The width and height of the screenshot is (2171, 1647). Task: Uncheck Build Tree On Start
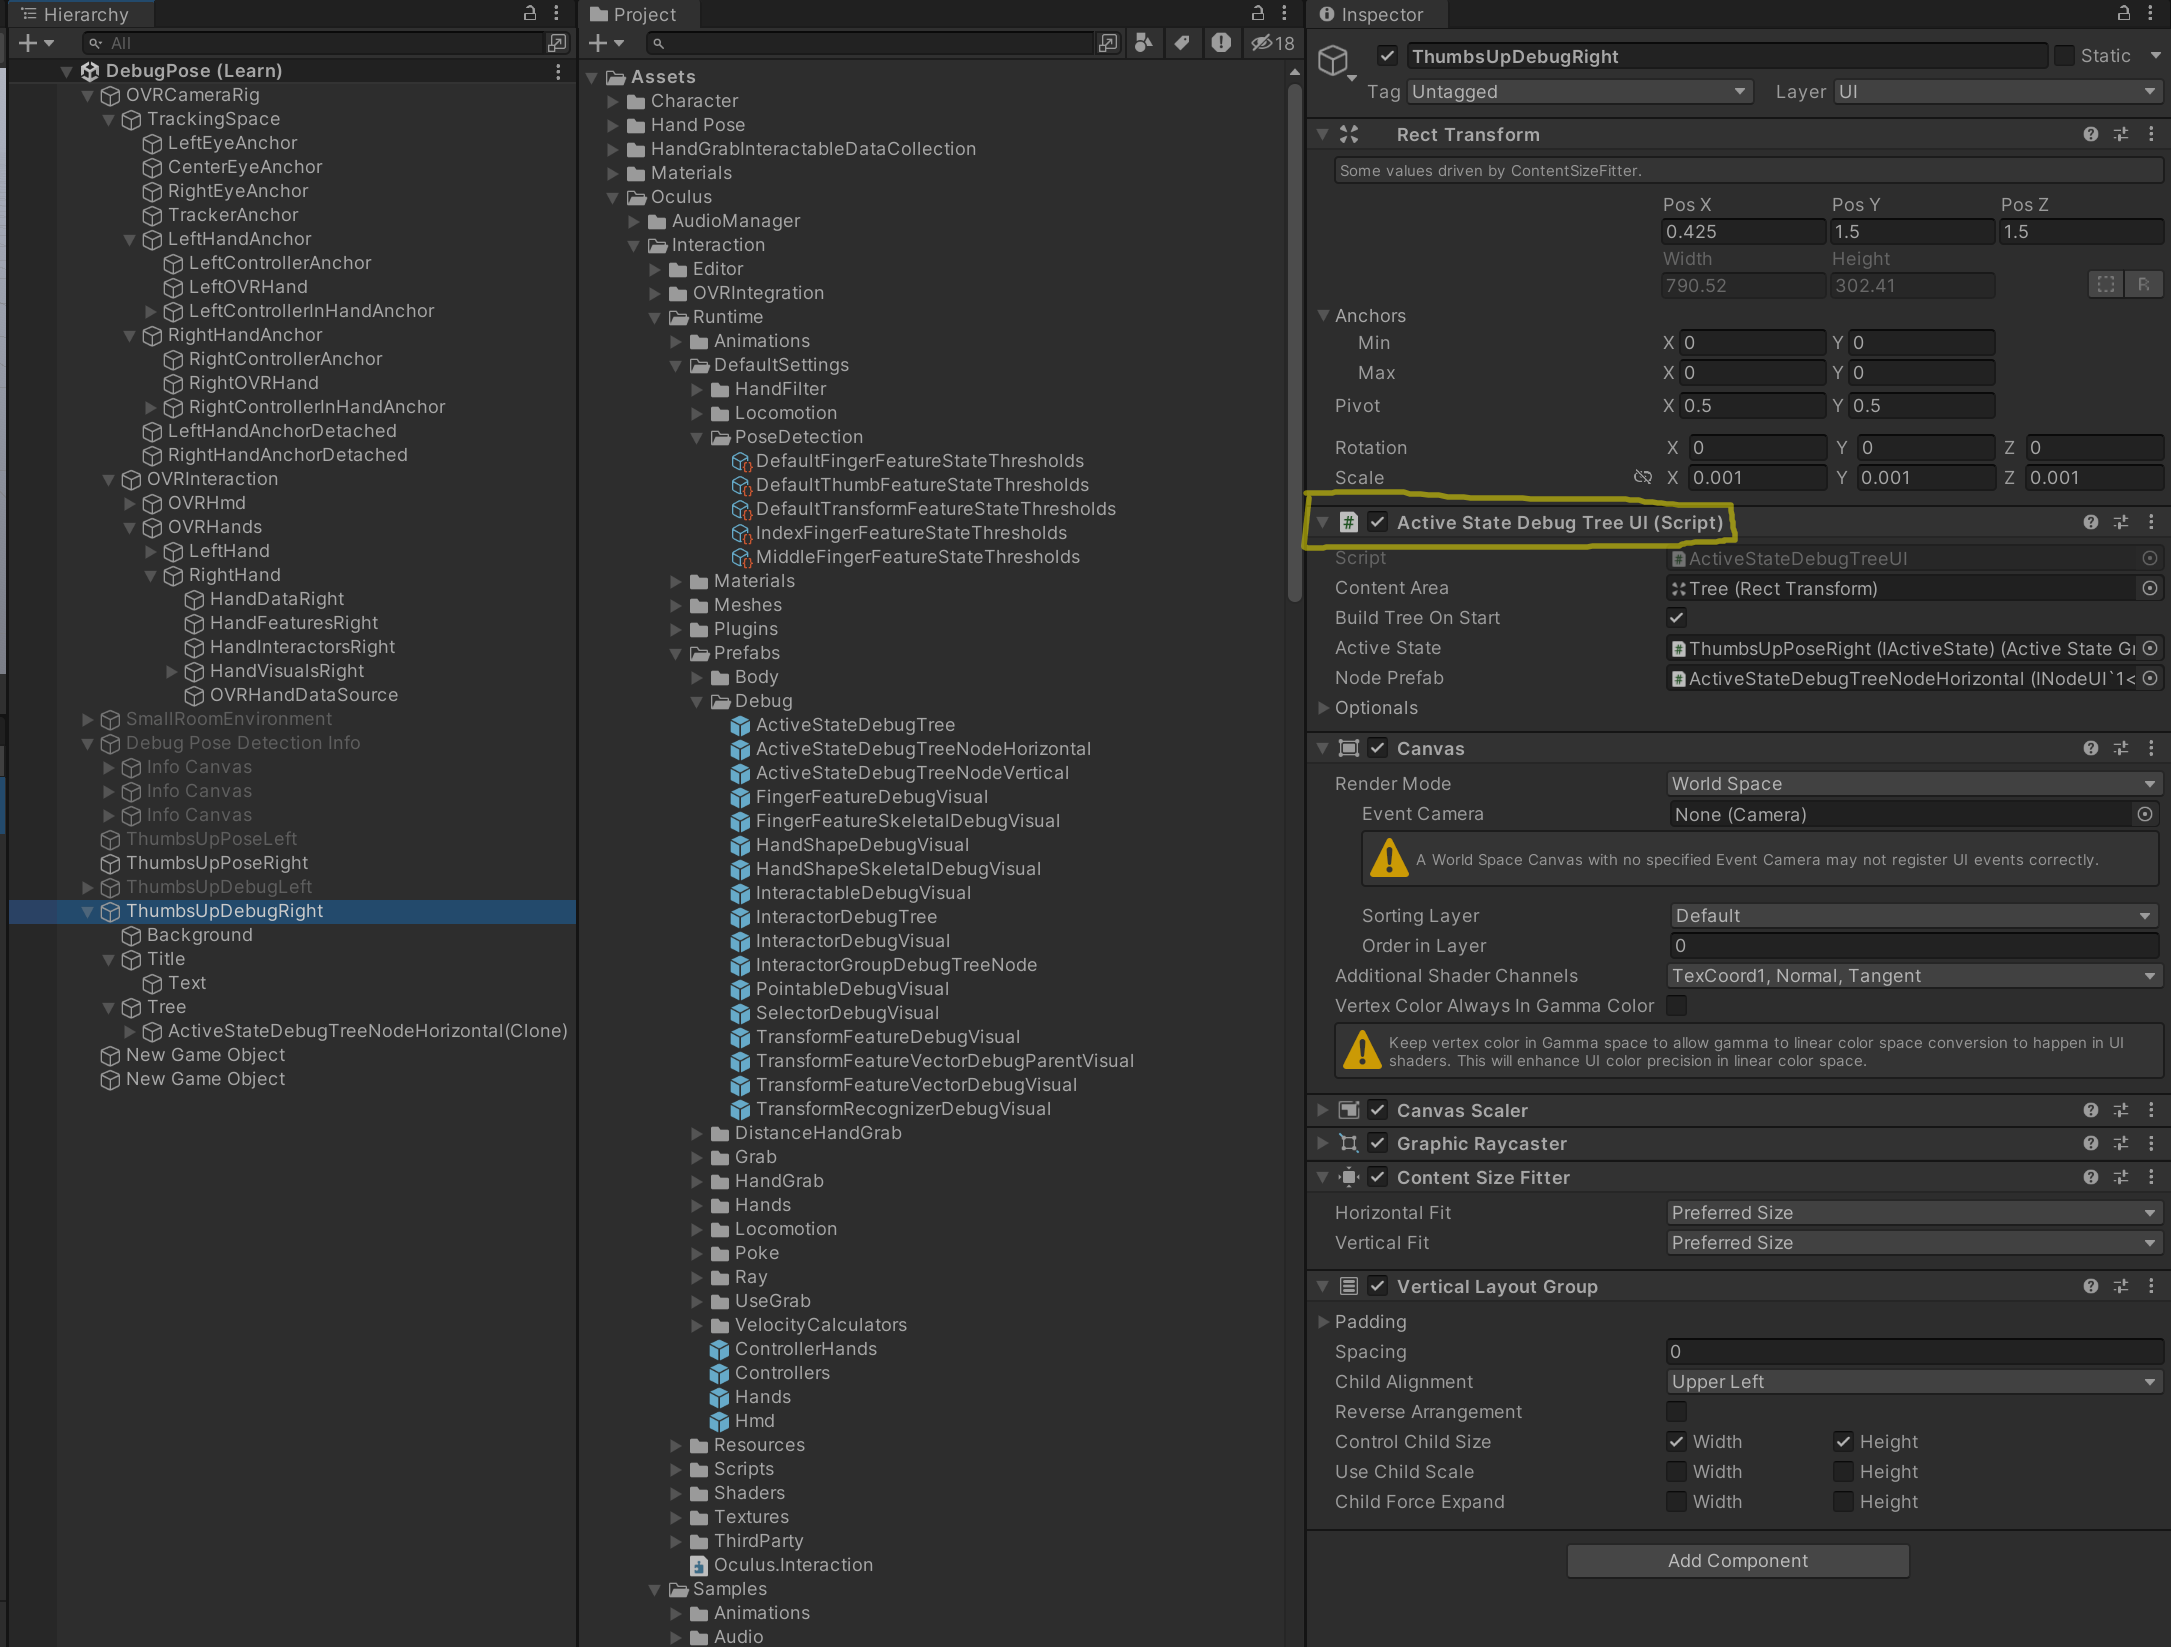[1677, 618]
